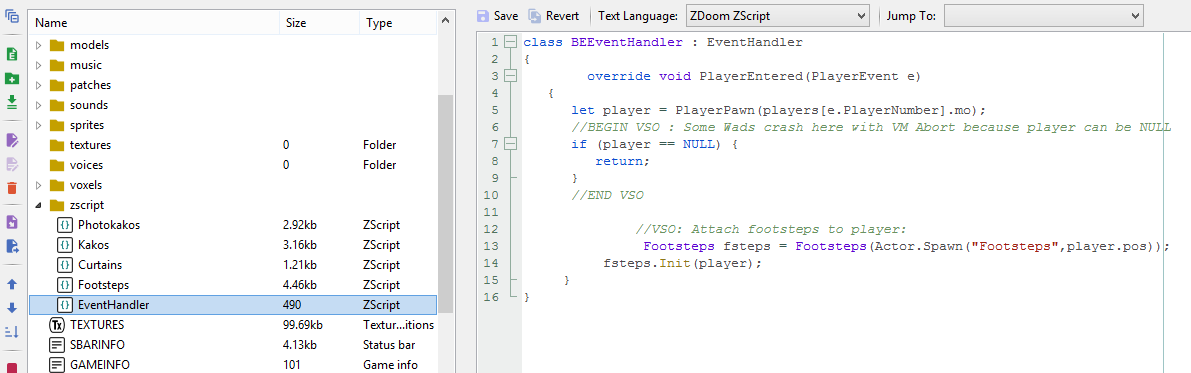
Task: Select the Footsteps entry
Action: pyautogui.click(x=232, y=285)
